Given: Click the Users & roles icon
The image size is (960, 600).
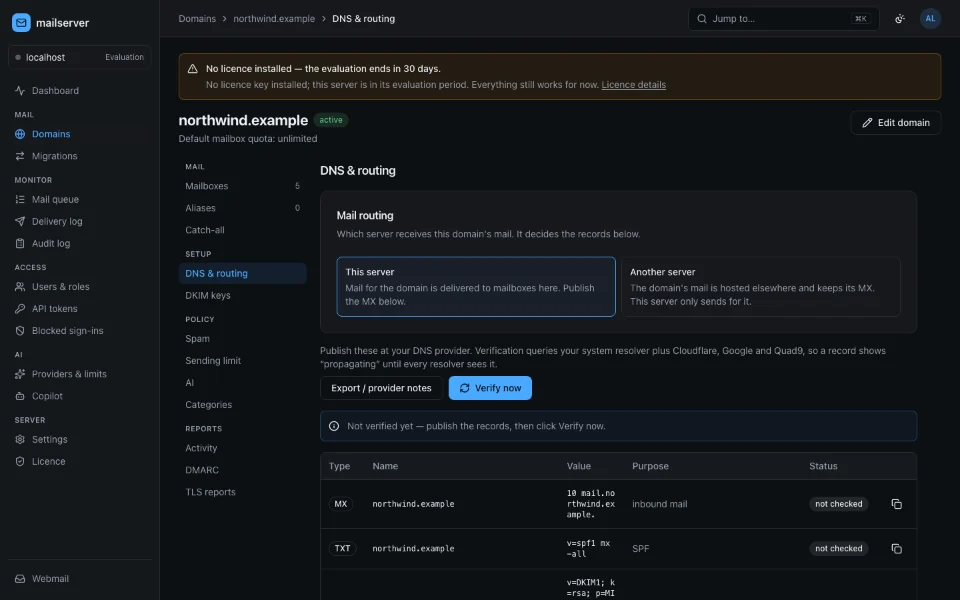Looking at the screenshot, I should (x=20, y=287).
